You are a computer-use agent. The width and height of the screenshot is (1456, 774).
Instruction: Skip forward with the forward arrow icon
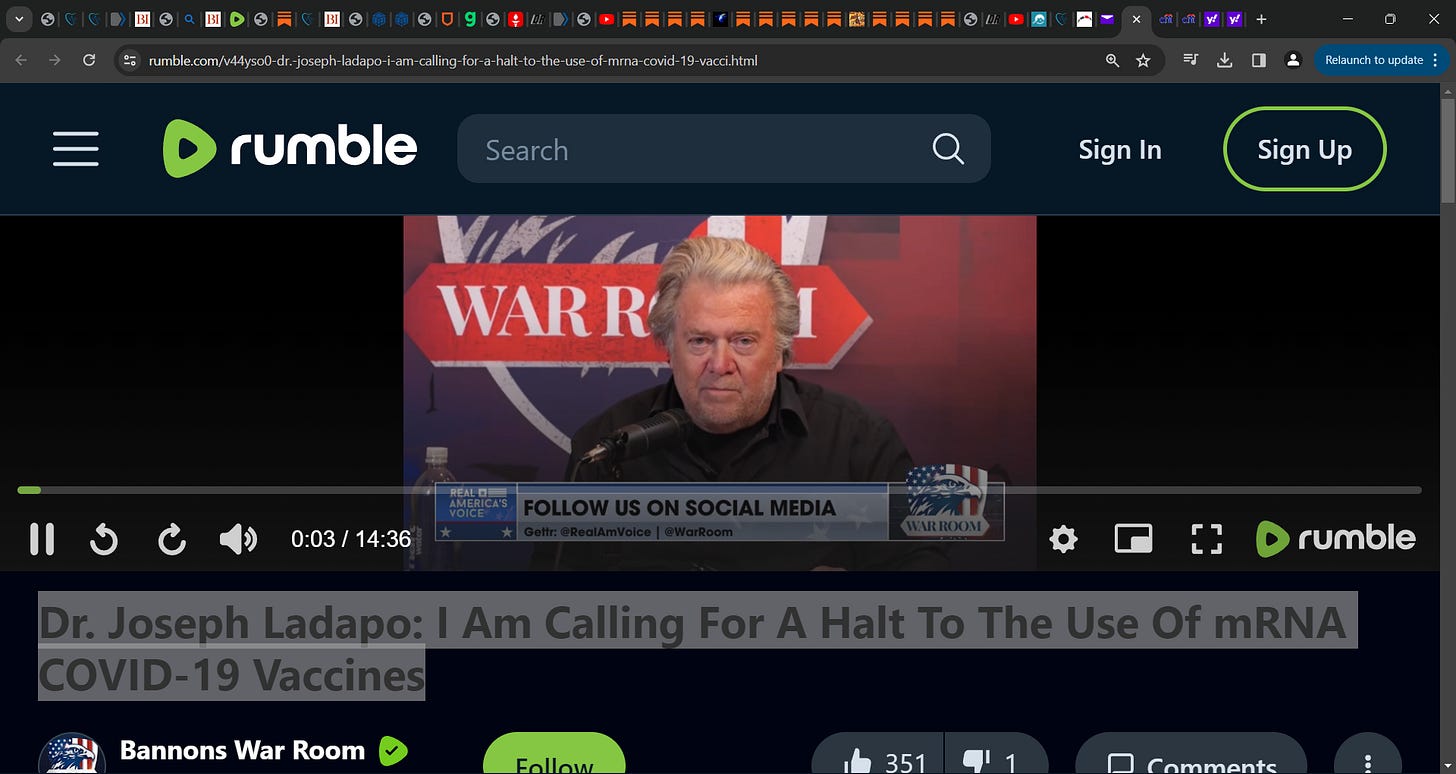coord(172,540)
